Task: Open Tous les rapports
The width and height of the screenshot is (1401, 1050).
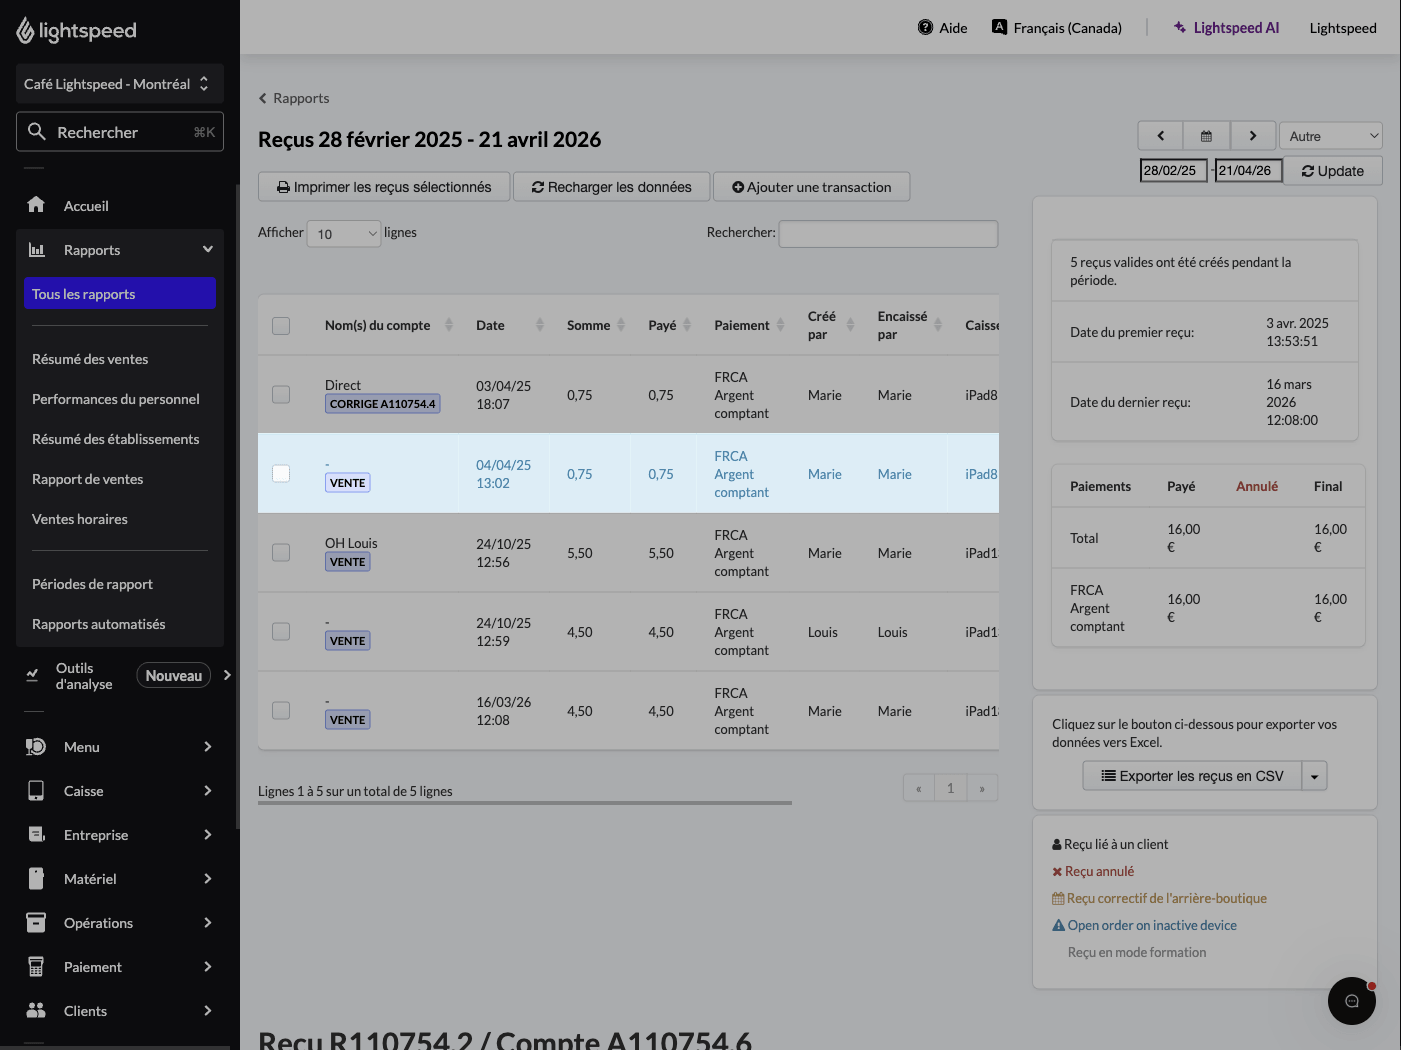Action: tap(120, 294)
